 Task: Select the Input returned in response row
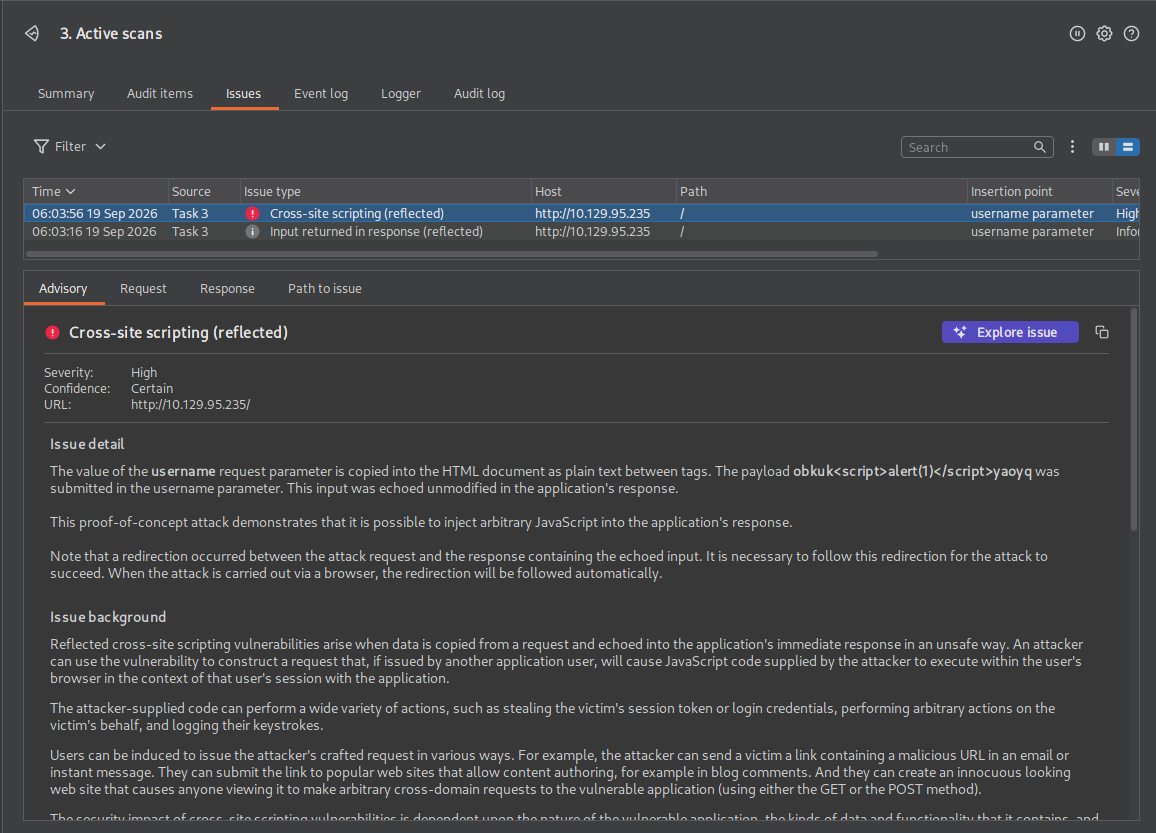tap(581, 231)
